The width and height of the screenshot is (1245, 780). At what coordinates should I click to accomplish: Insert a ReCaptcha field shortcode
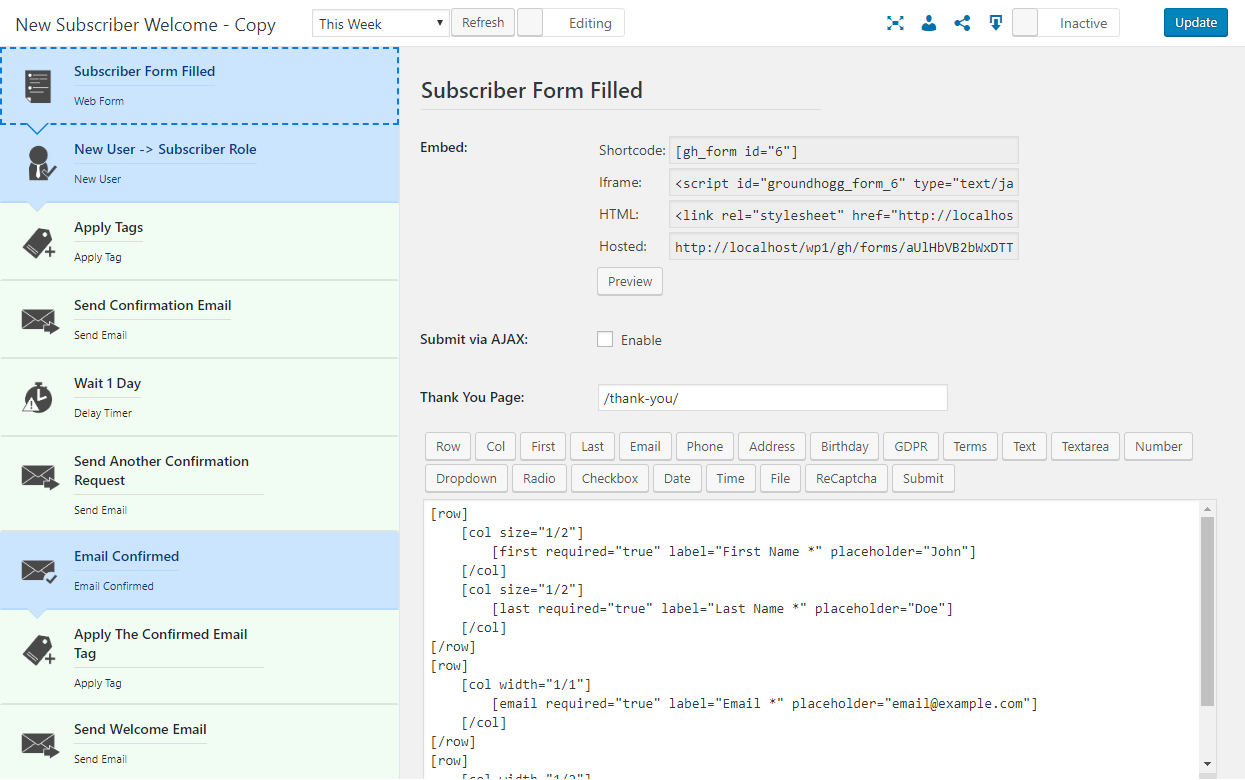845,478
